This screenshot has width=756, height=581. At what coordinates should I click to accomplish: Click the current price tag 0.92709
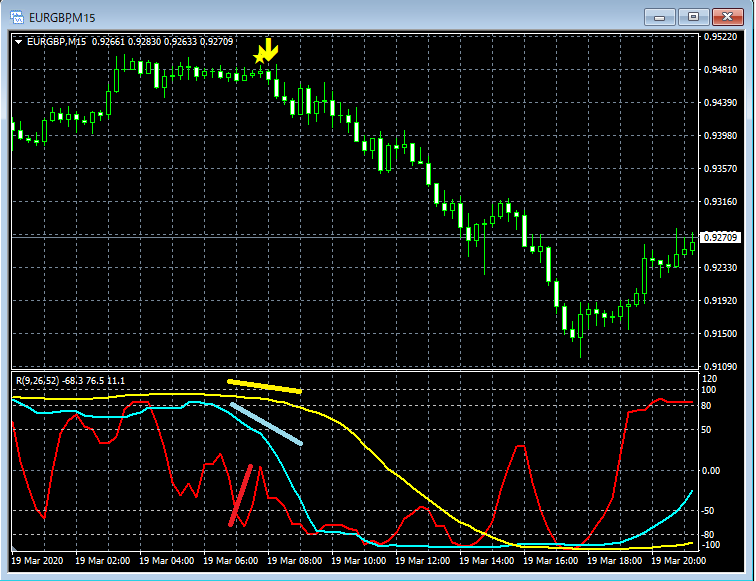[720, 237]
